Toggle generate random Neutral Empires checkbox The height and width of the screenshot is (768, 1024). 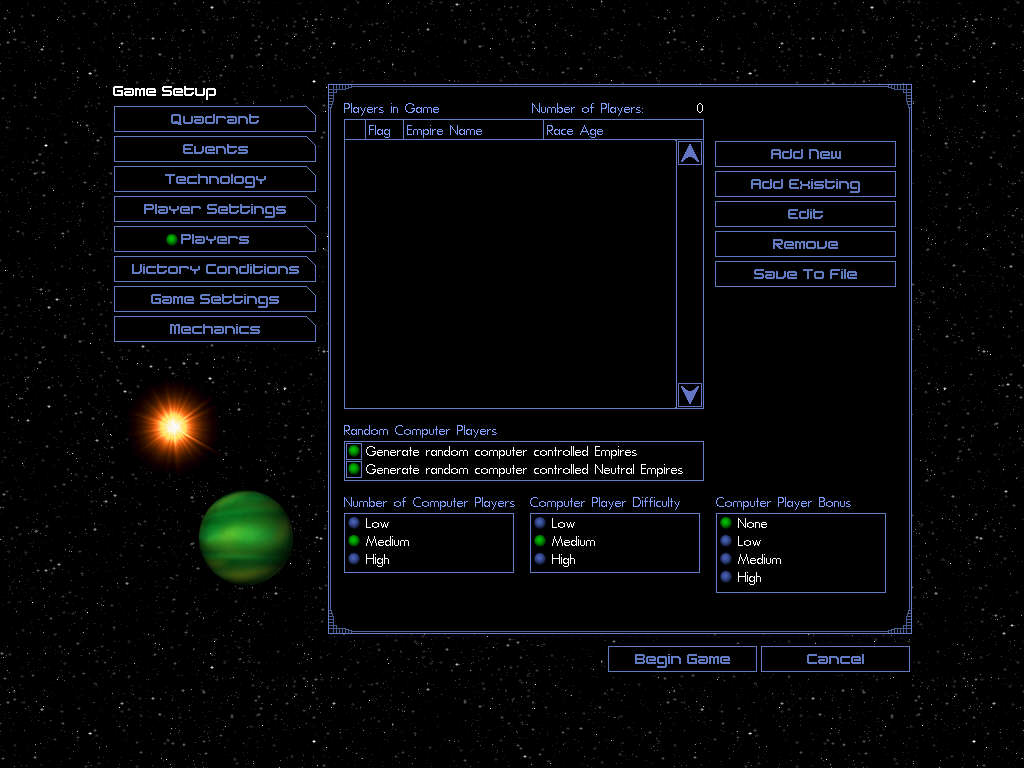(354, 469)
